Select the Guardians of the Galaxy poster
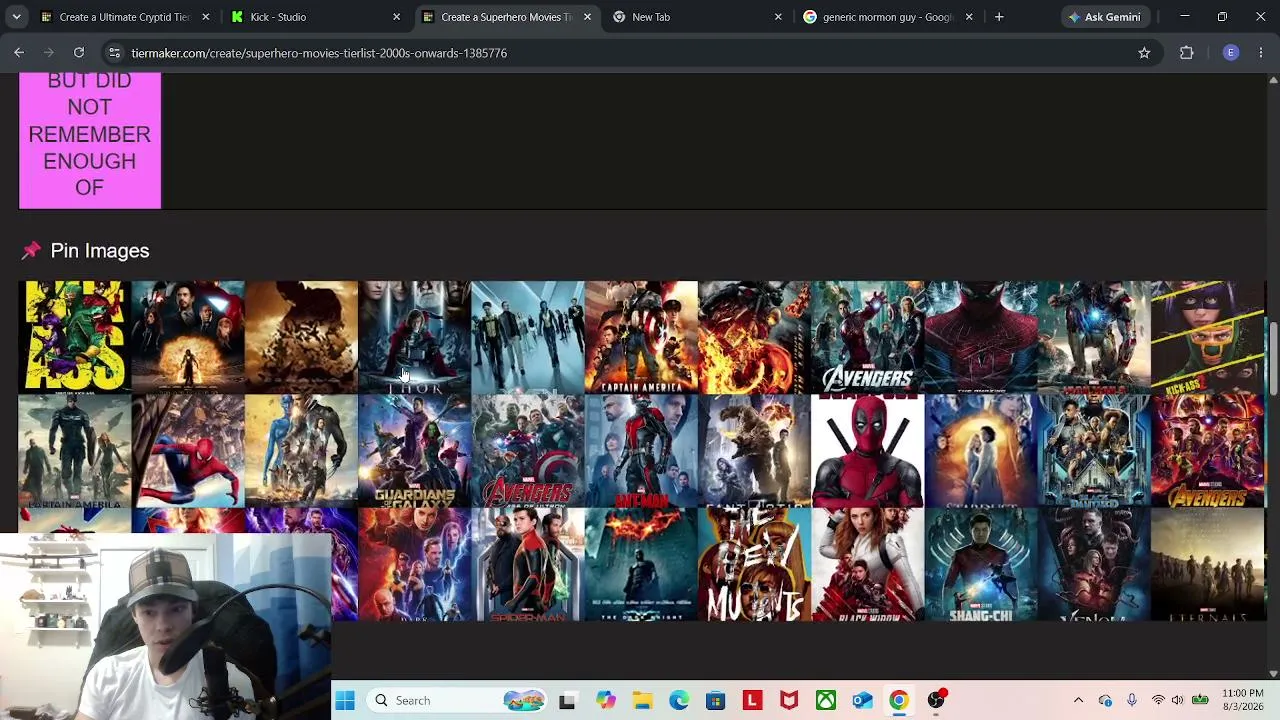The width and height of the screenshot is (1280, 720). tap(414, 451)
